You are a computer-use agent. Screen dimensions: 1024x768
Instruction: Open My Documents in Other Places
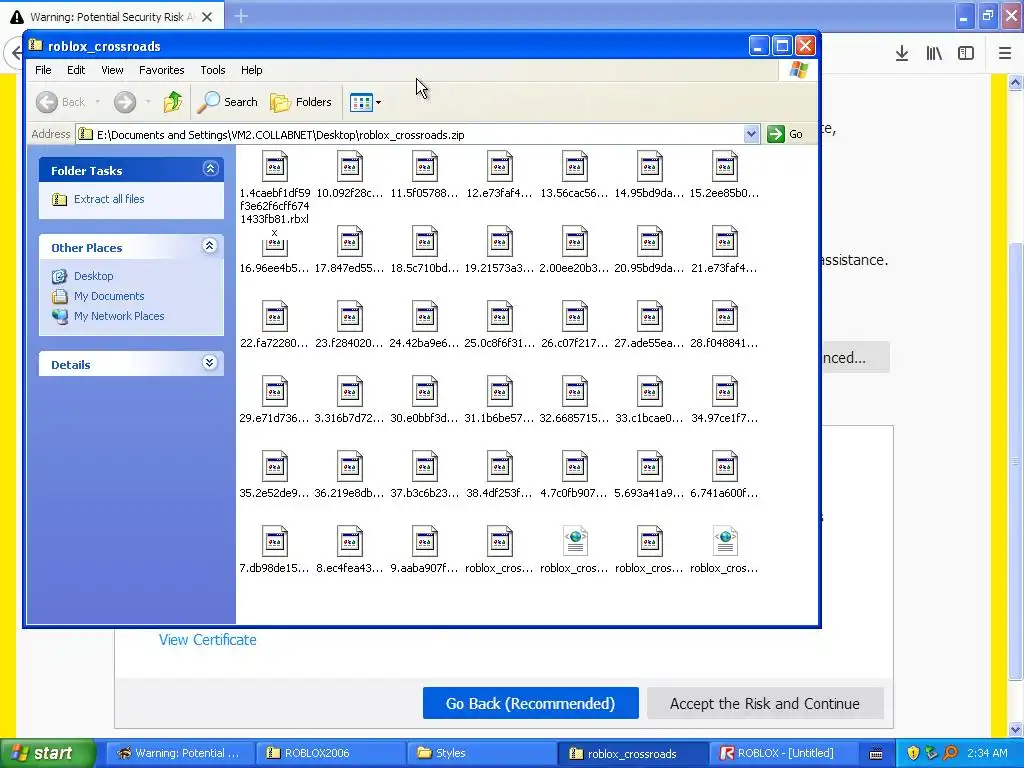point(109,296)
